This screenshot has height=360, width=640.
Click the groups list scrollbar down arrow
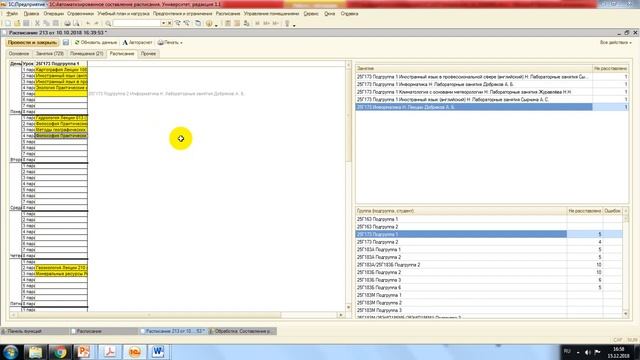(x=625, y=314)
